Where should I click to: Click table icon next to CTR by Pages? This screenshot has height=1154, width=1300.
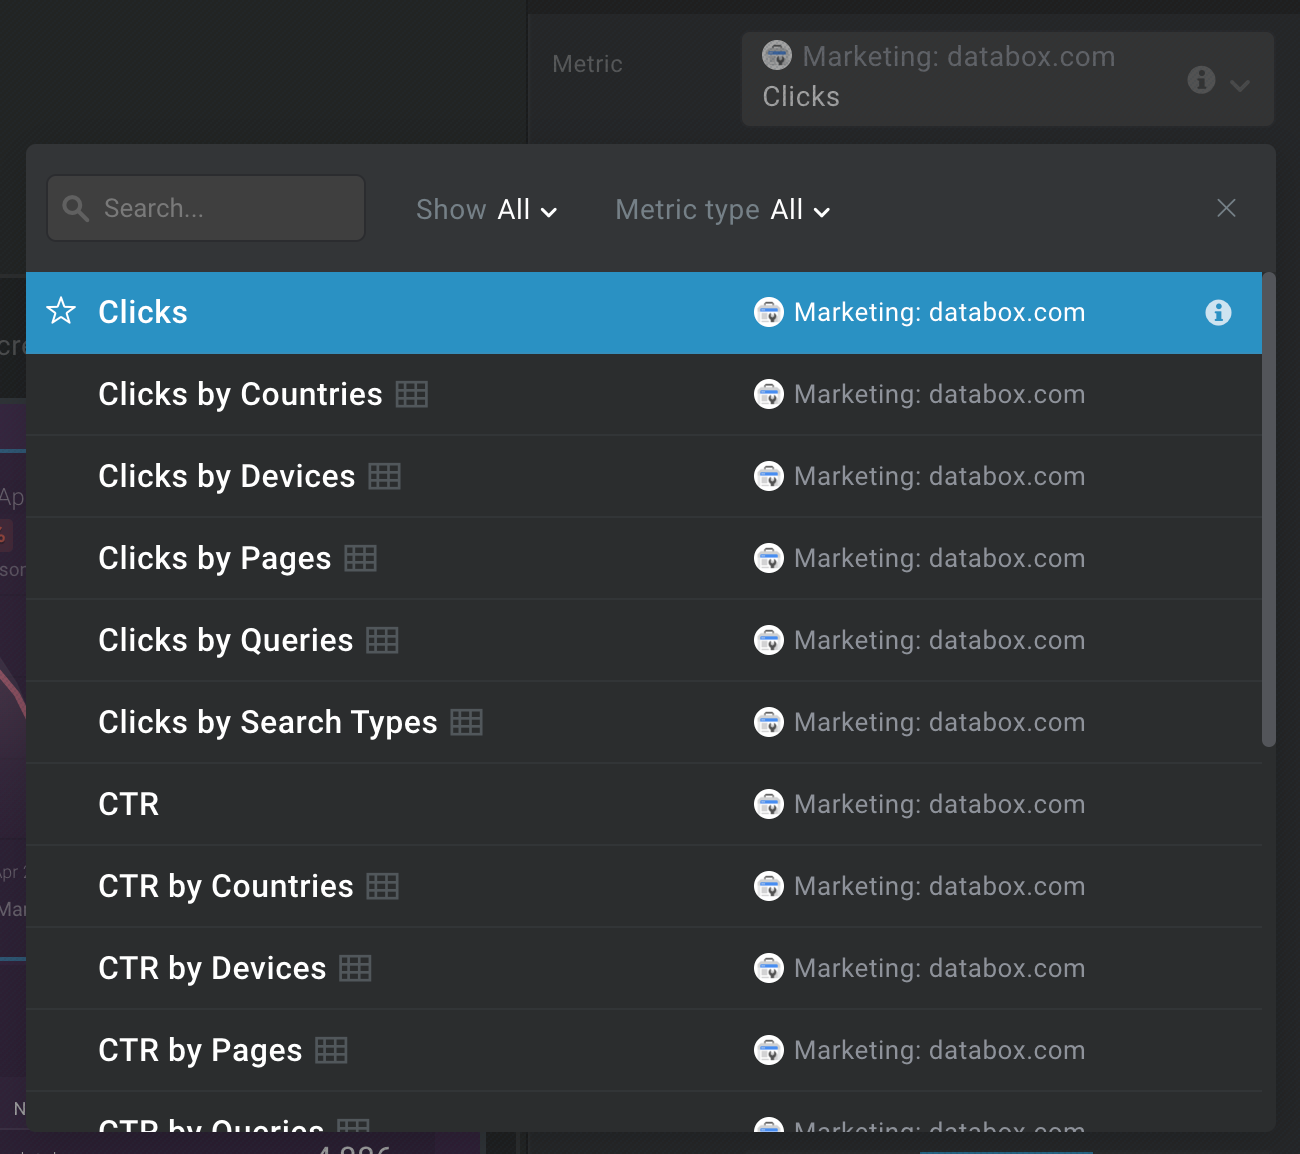332,1050
